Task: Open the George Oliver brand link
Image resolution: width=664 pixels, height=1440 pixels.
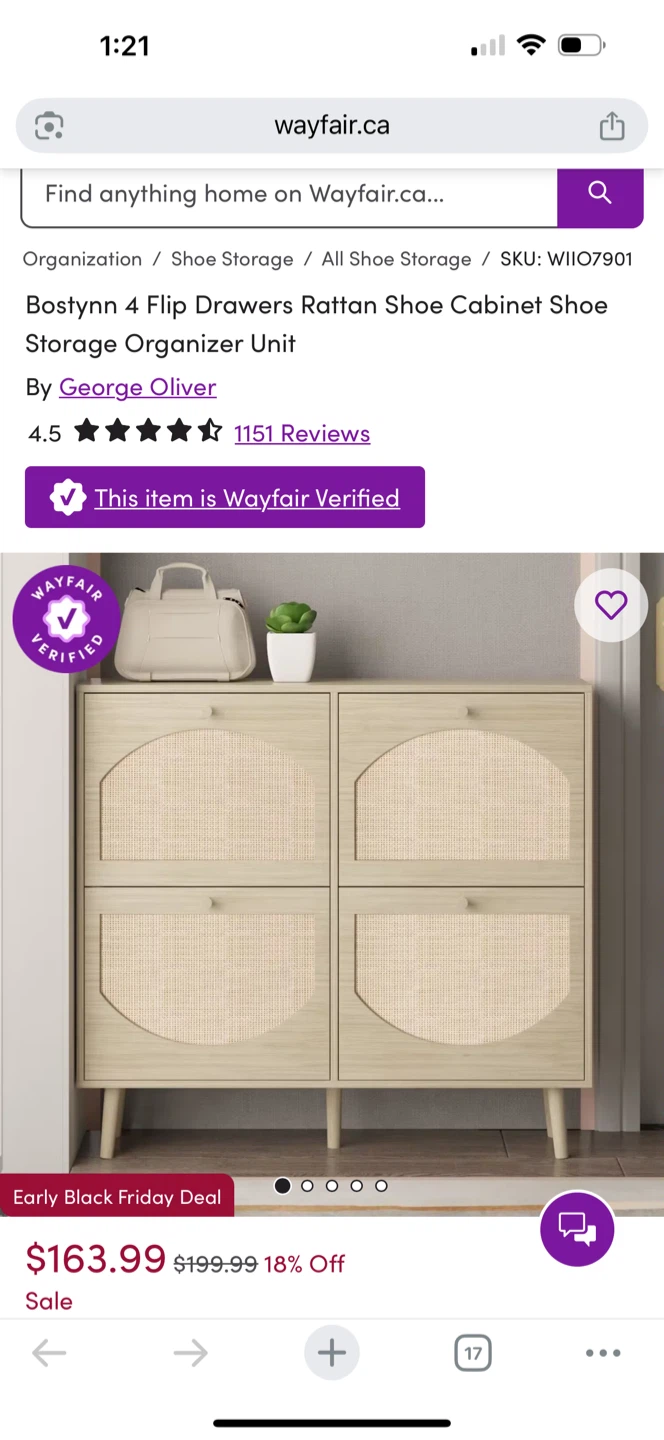Action: tap(138, 387)
